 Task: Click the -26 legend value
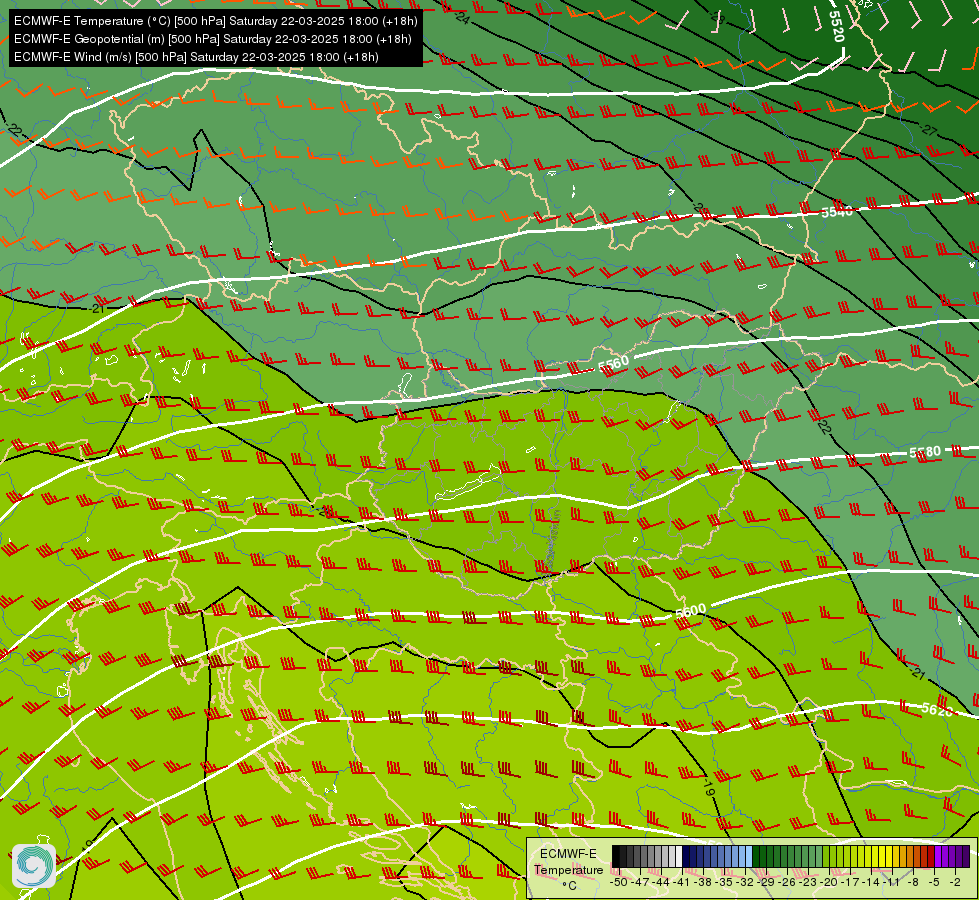[x=788, y=882]
